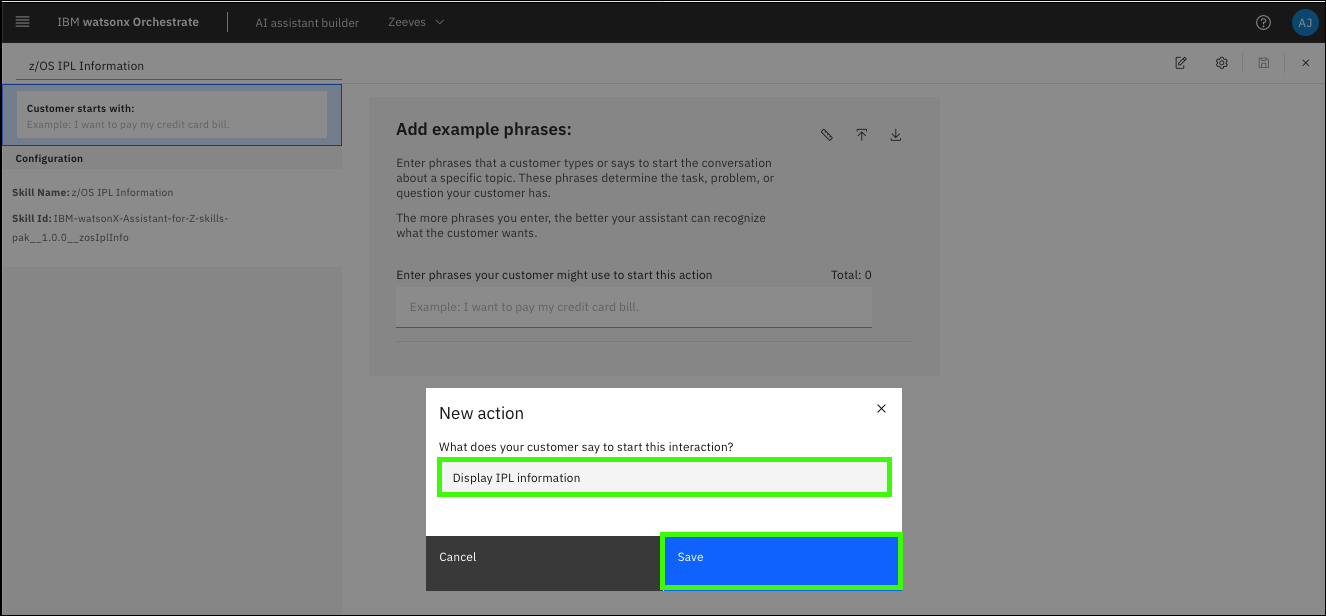Click IBM watsonx Orchestrate home link
1326x616 pixels.
tap(128, 22)
